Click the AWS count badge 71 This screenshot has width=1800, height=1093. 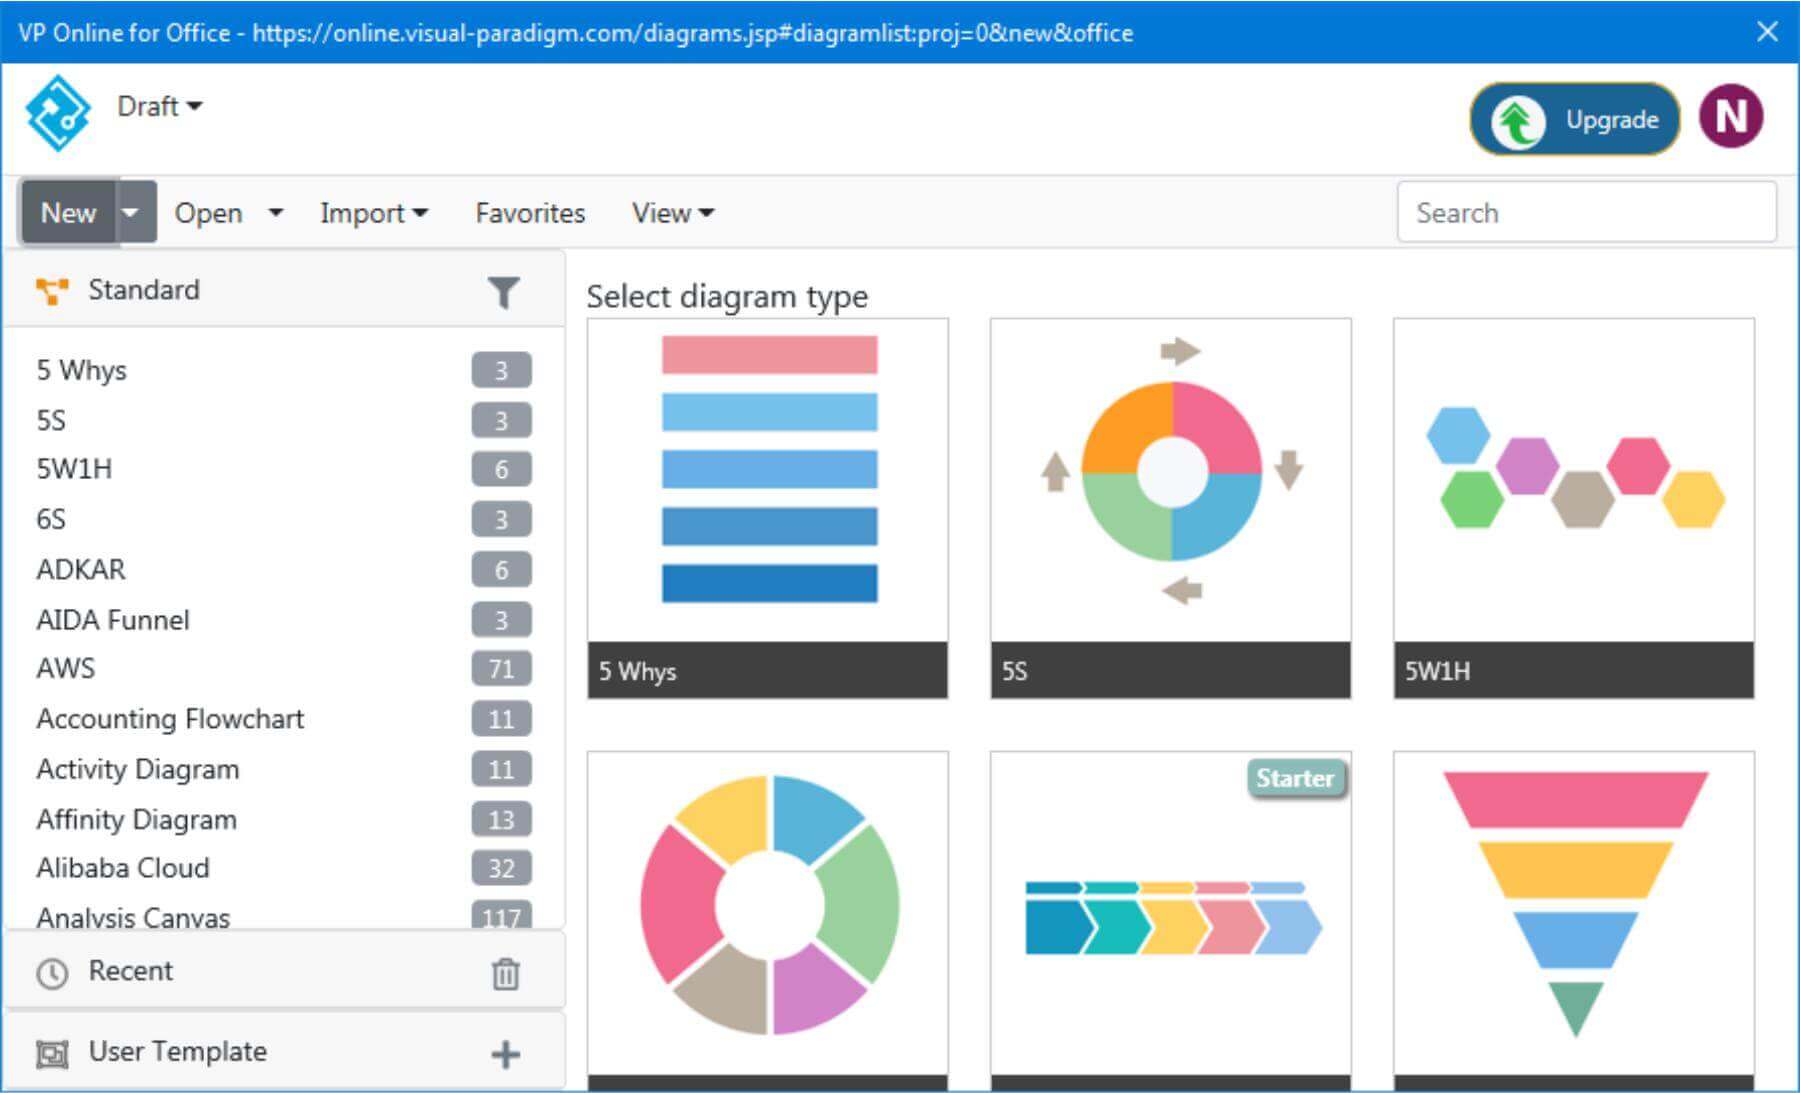[501, 668]
